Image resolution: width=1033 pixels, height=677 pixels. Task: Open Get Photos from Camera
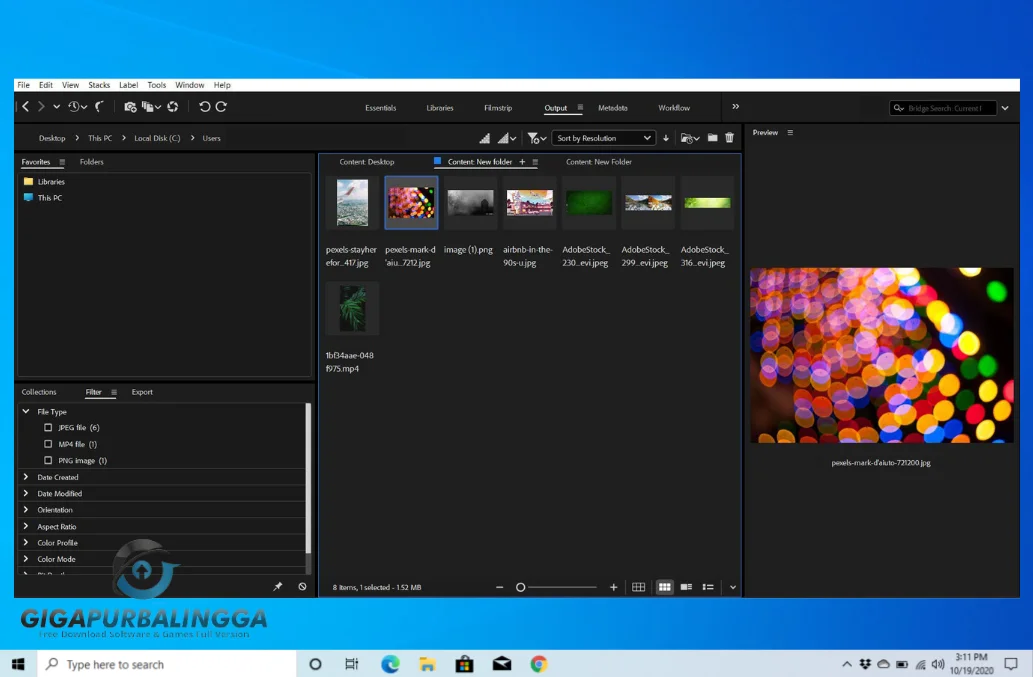130,107
